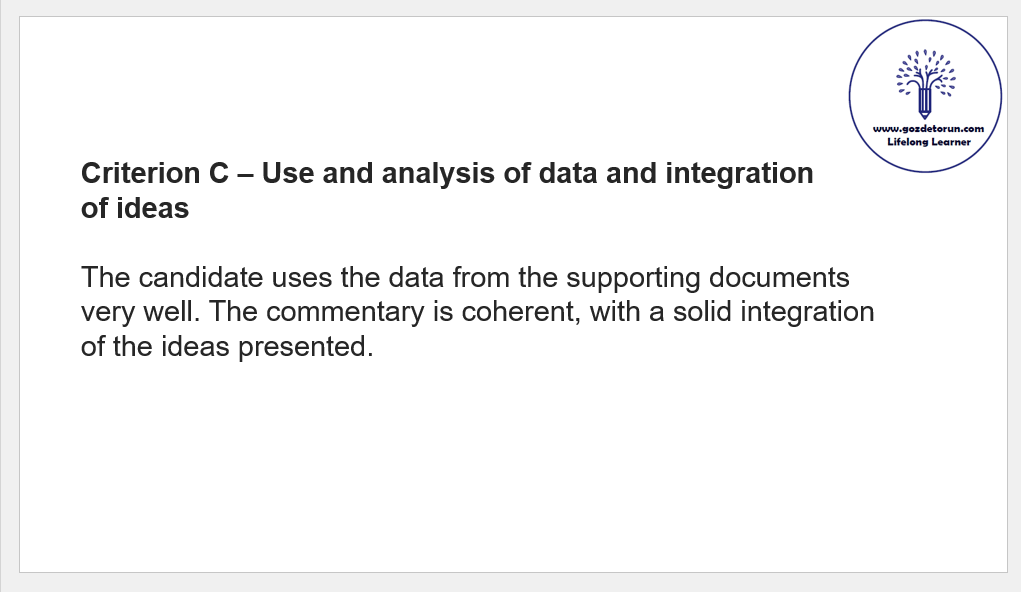Click the word "integration" in the heading
This screenshot has width=1021, height=592.
[739, 174]
